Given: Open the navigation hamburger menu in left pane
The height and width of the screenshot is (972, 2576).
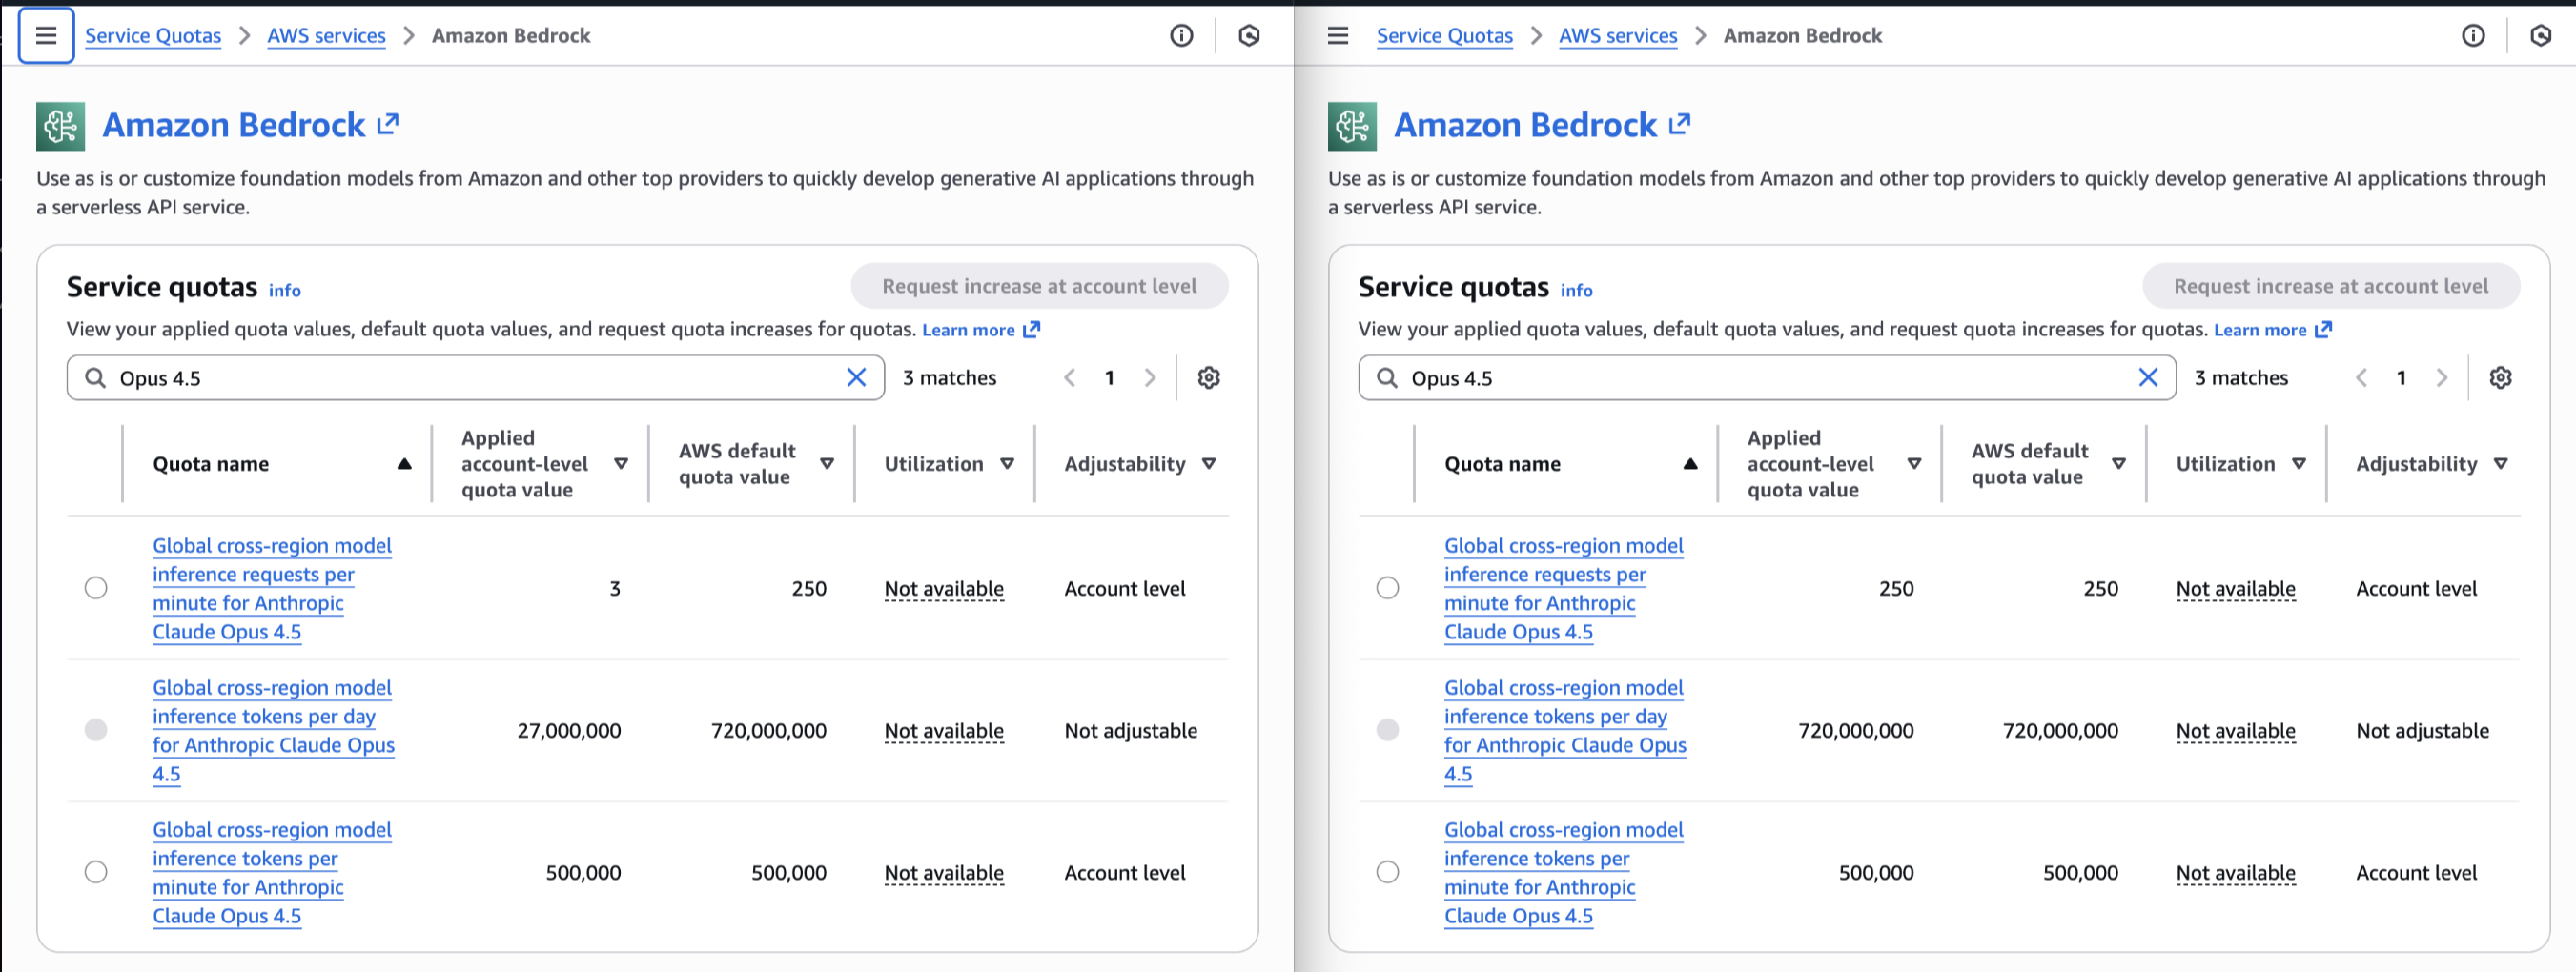Looking at the screenshot, I should coord(46,36).
